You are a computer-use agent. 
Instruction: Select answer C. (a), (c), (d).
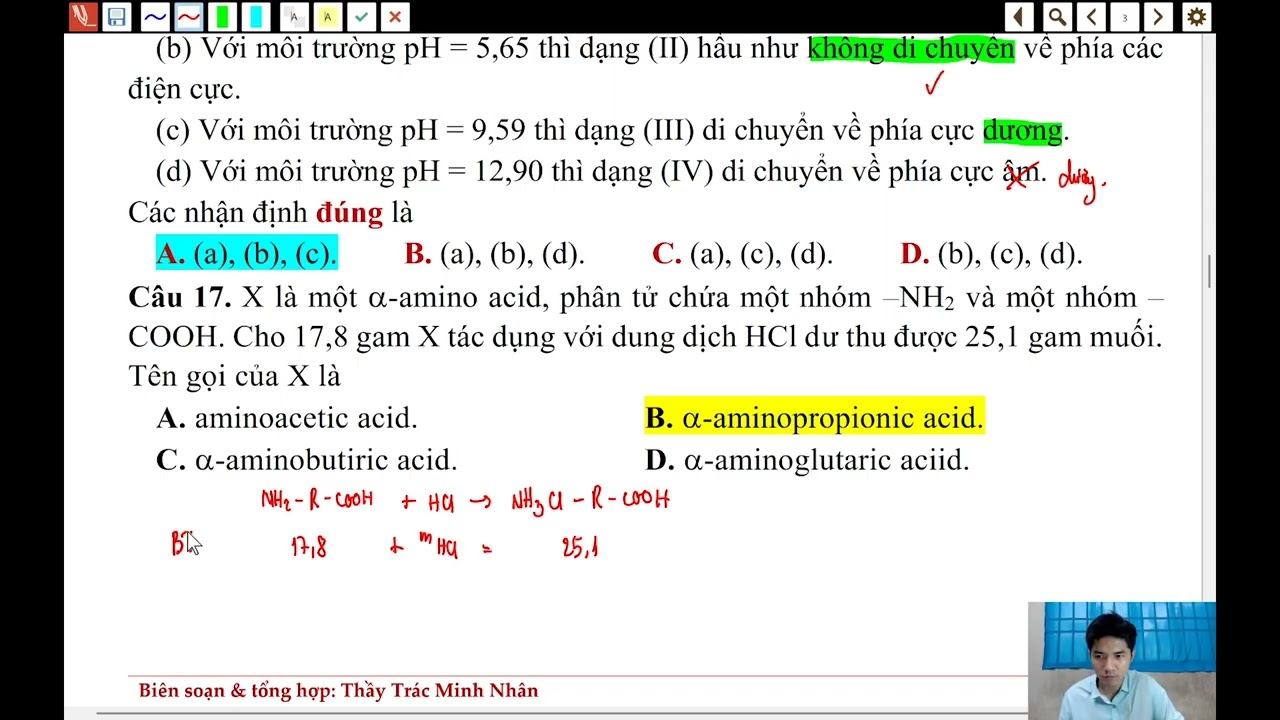coord(742,254)
